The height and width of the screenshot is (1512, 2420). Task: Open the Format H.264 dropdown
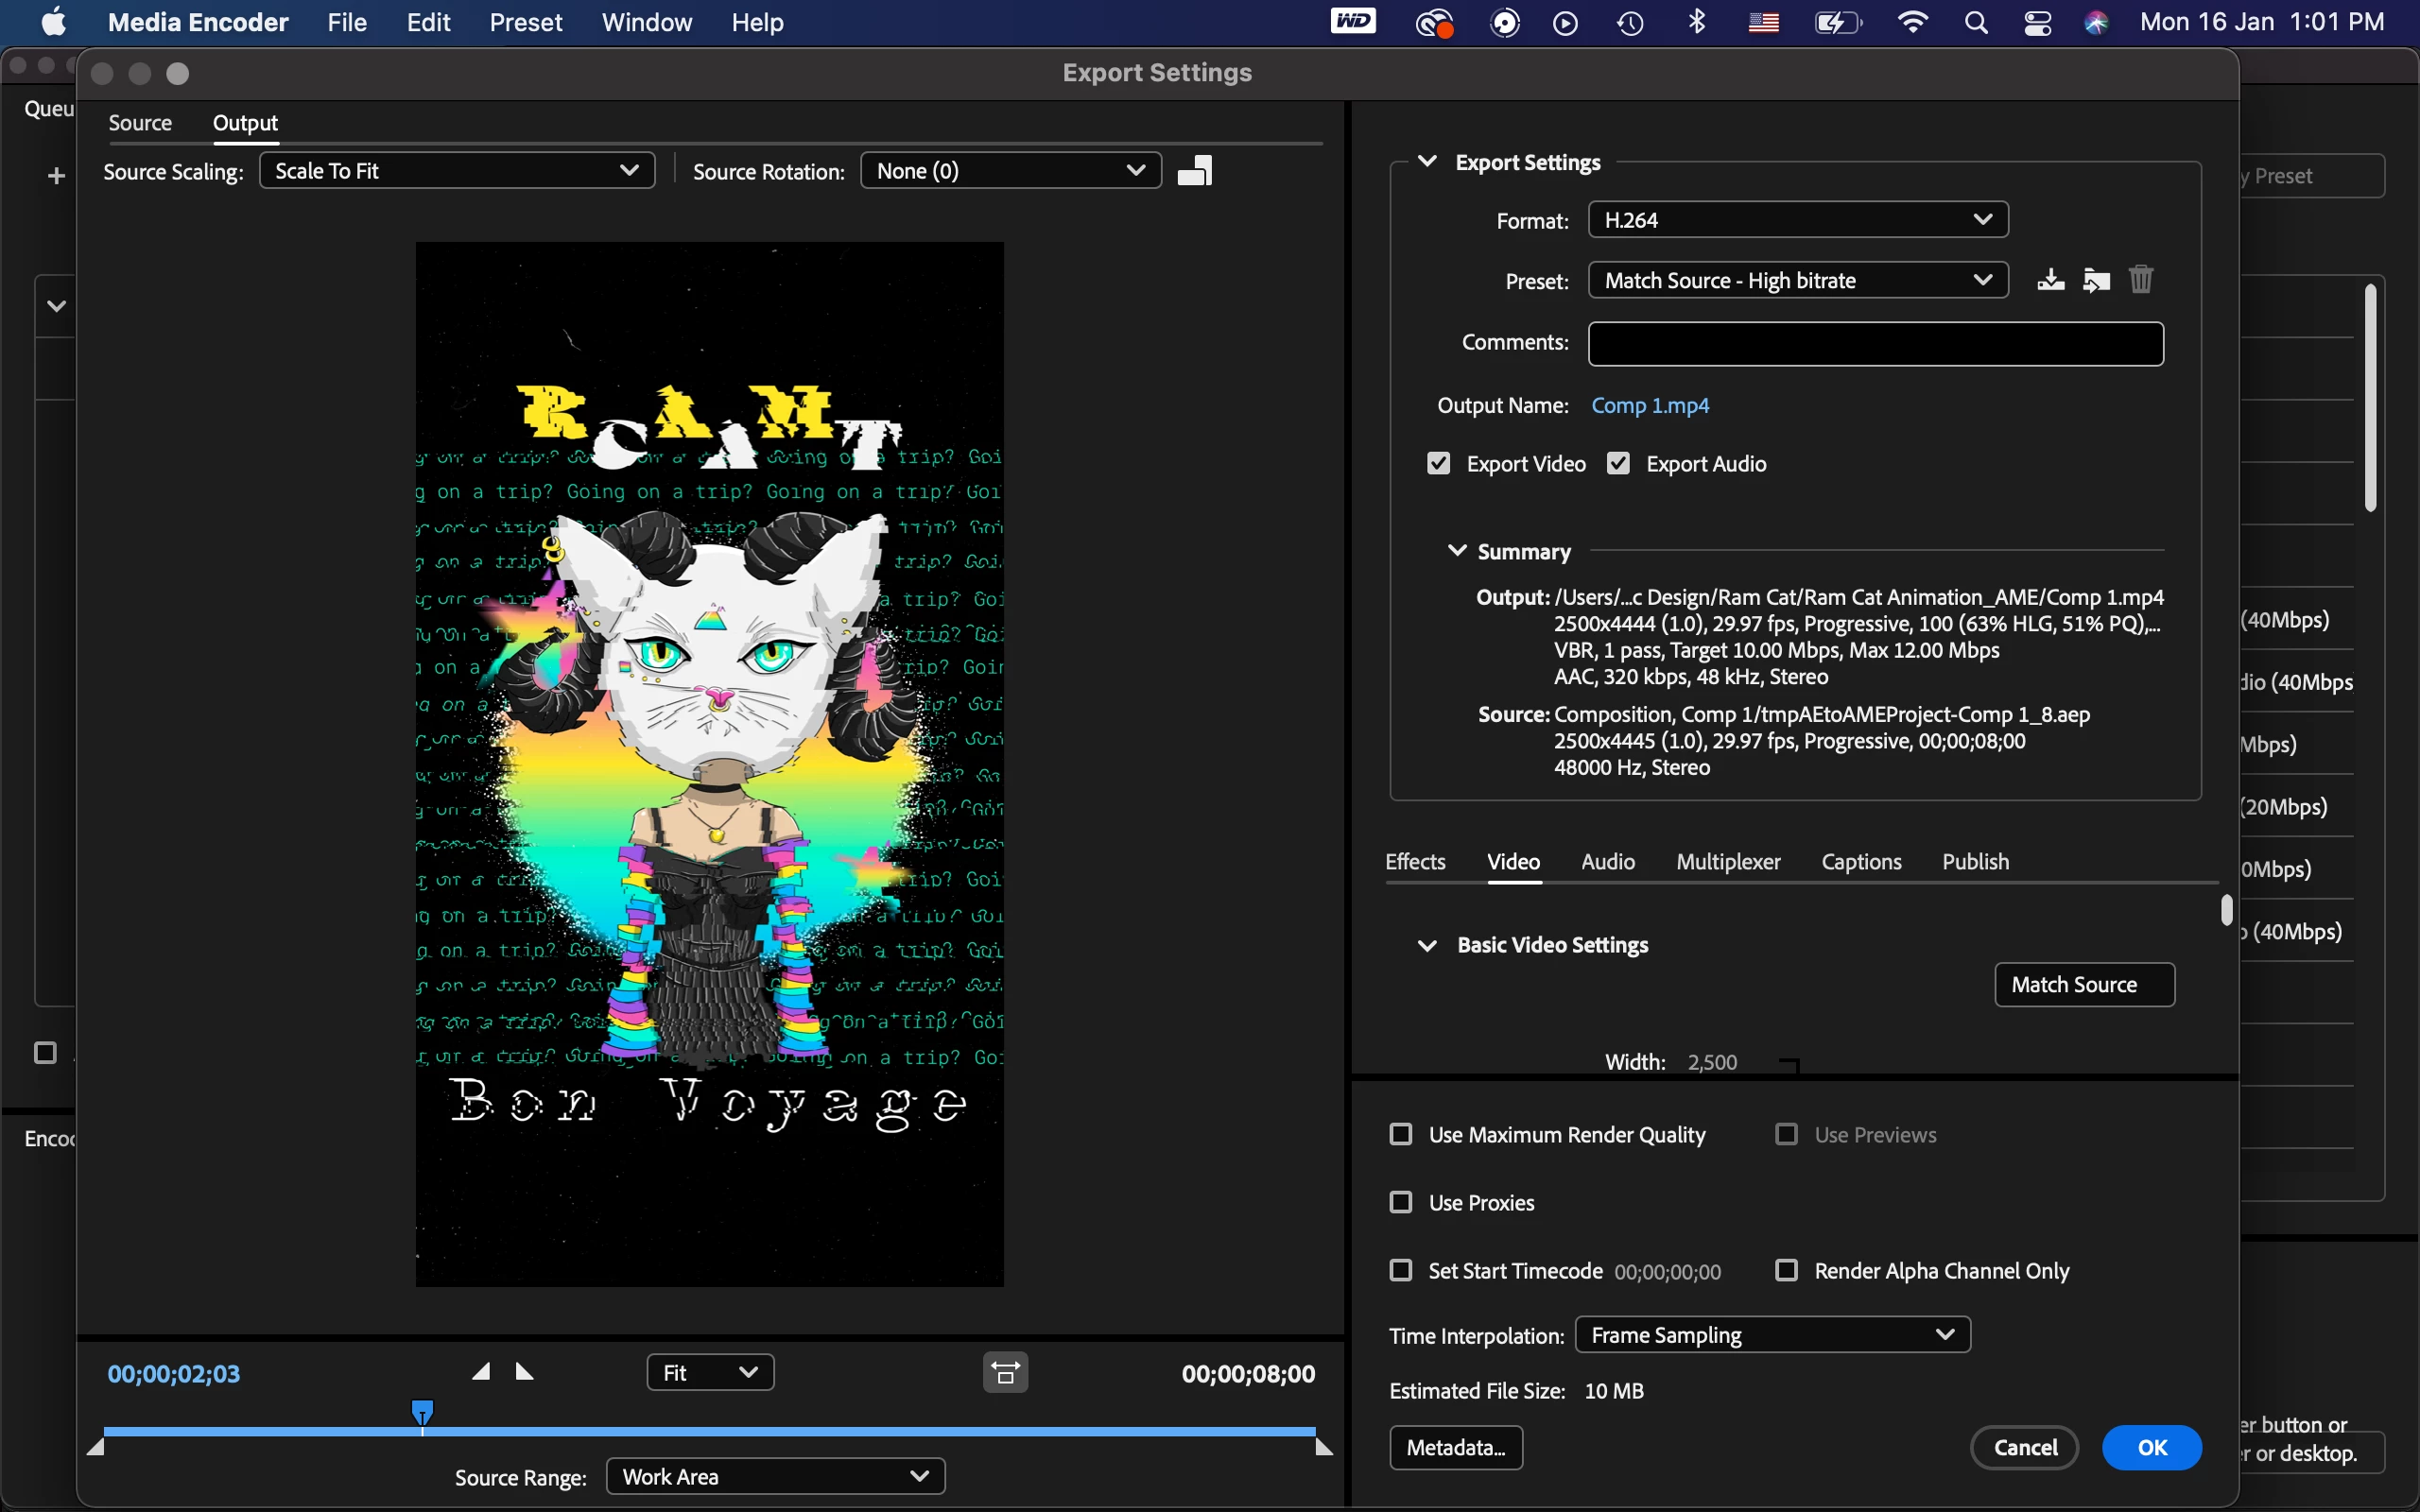click(1797, 220)
